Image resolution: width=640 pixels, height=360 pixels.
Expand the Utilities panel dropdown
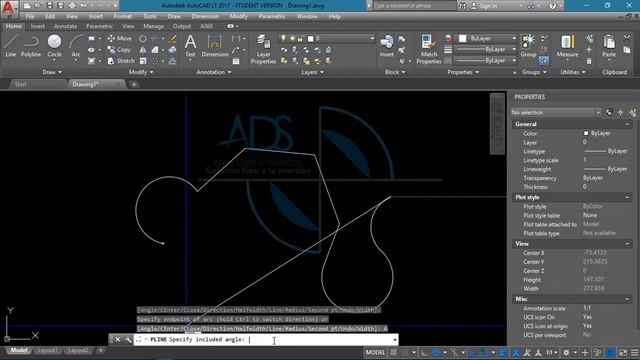click(573, 72)
